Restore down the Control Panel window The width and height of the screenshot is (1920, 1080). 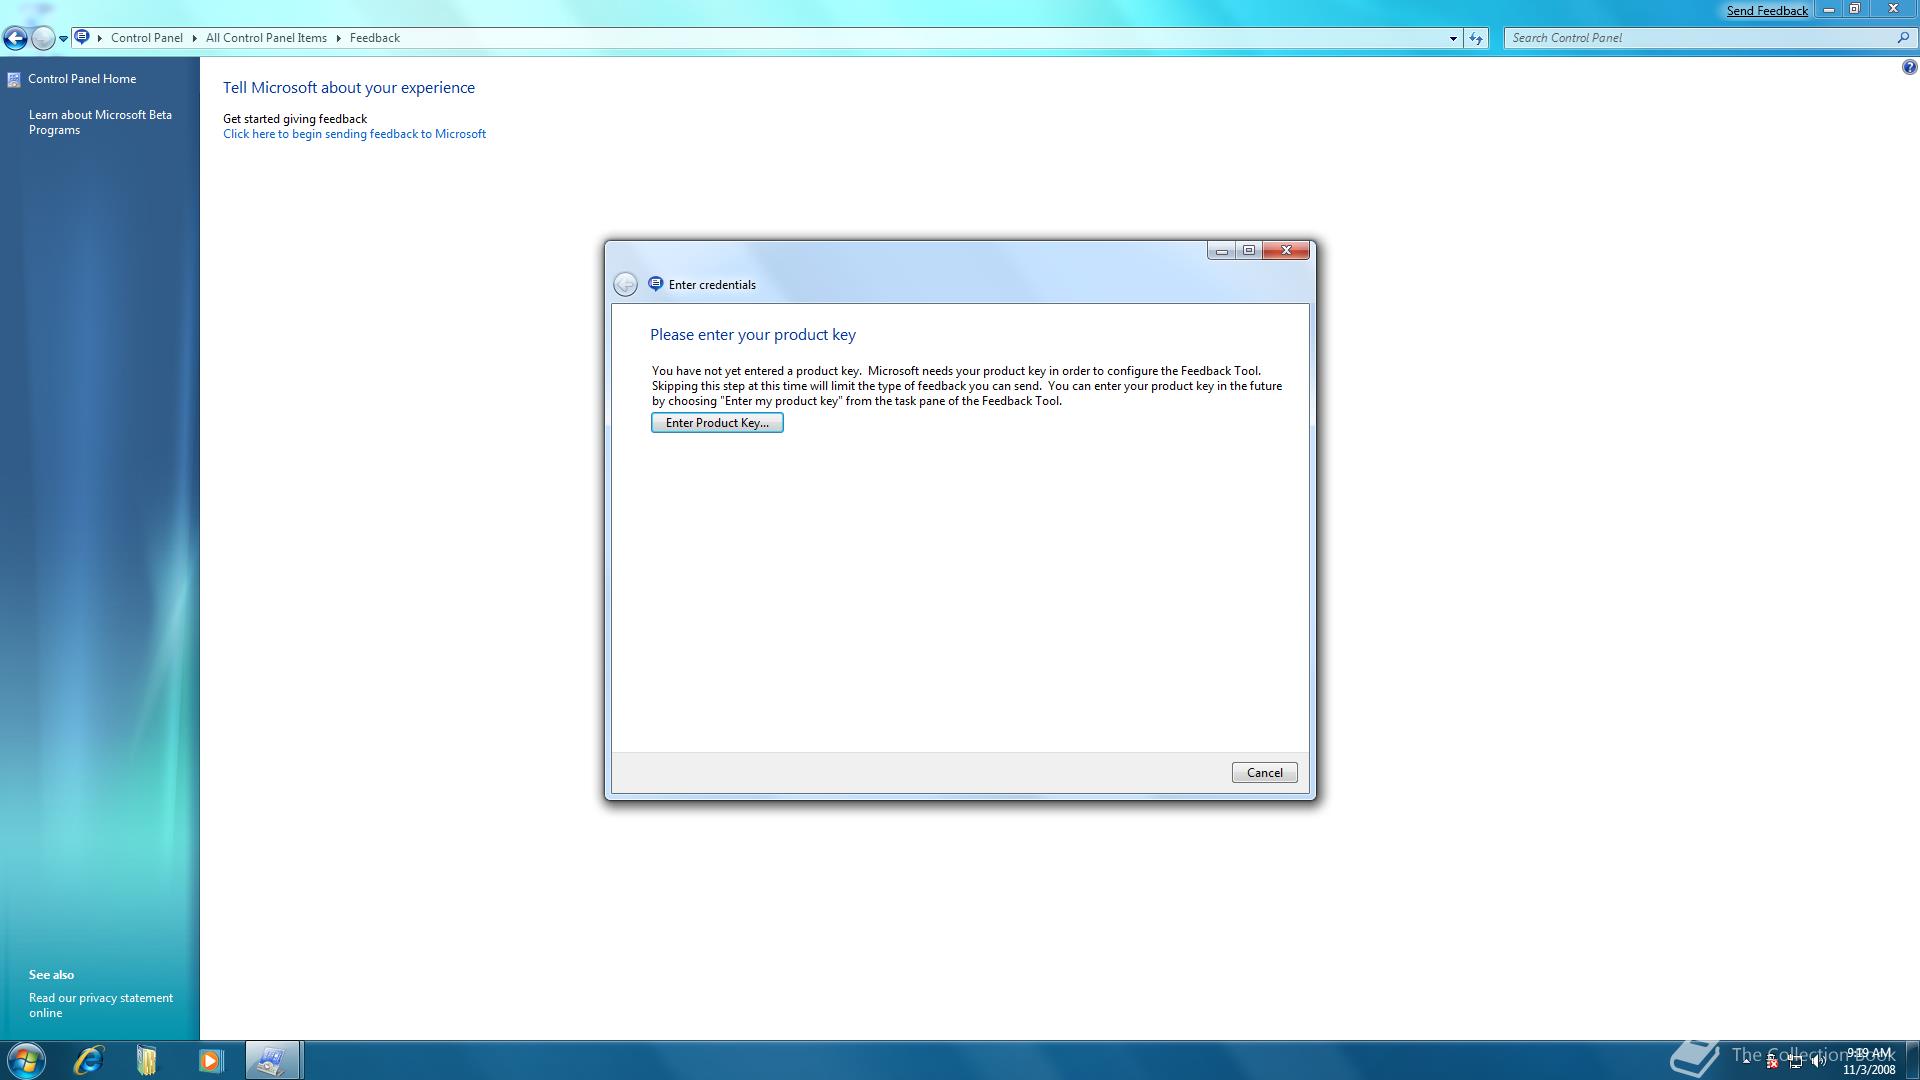(x=1855, y=9)
